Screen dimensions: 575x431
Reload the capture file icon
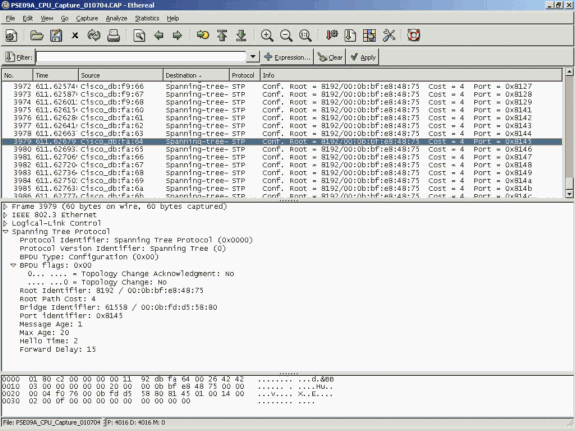tap(94, 36)
